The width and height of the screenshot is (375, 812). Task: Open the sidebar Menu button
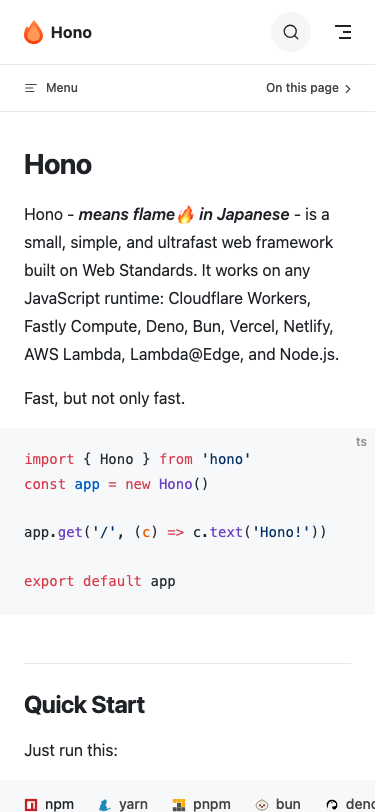tap(51, 88)
